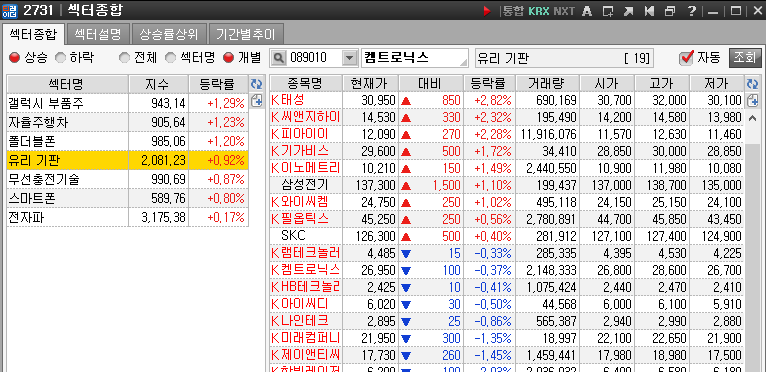The image size is (766, 372).
Task: Sort by the 고가 column header
Action: tap(661, 84)
